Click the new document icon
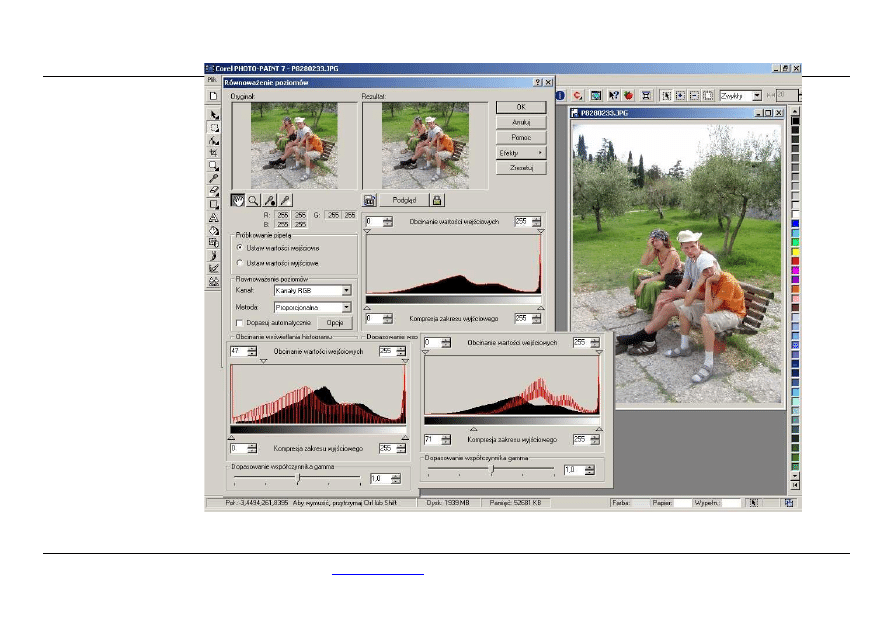This screenshot has width=893, height=629. point(213,95)
